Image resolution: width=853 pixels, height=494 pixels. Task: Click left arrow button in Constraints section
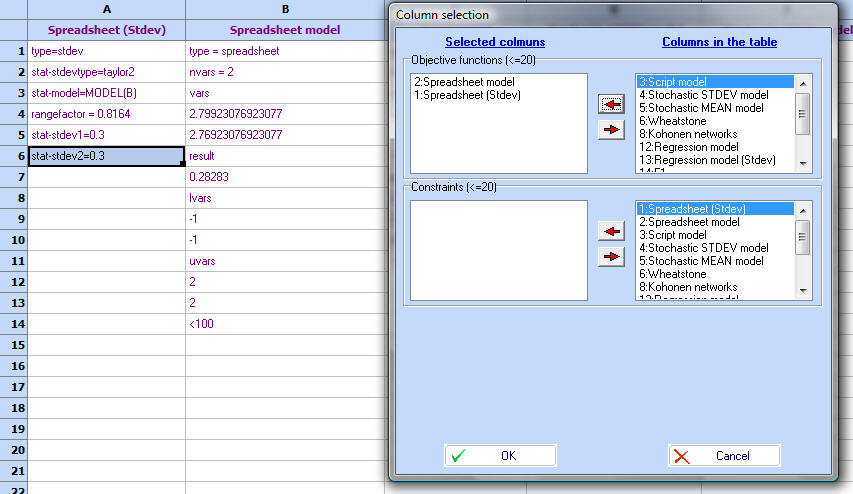click(610, 231)
